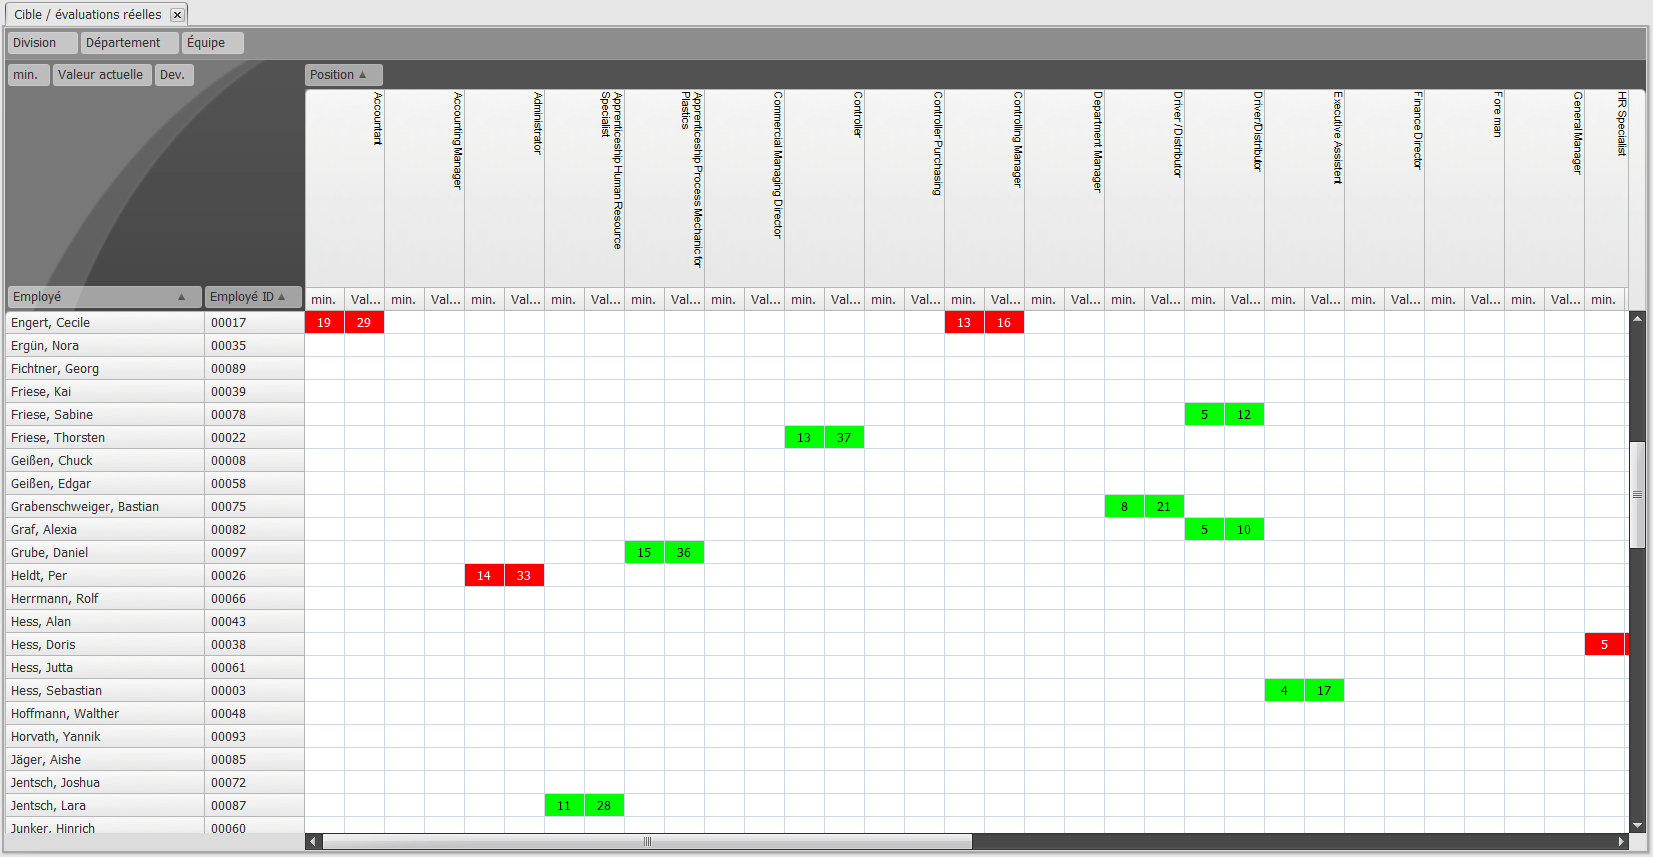Select employee Grube, Daniel
1653x857 pixels.
pyautogui.click(x=105, y=553)
